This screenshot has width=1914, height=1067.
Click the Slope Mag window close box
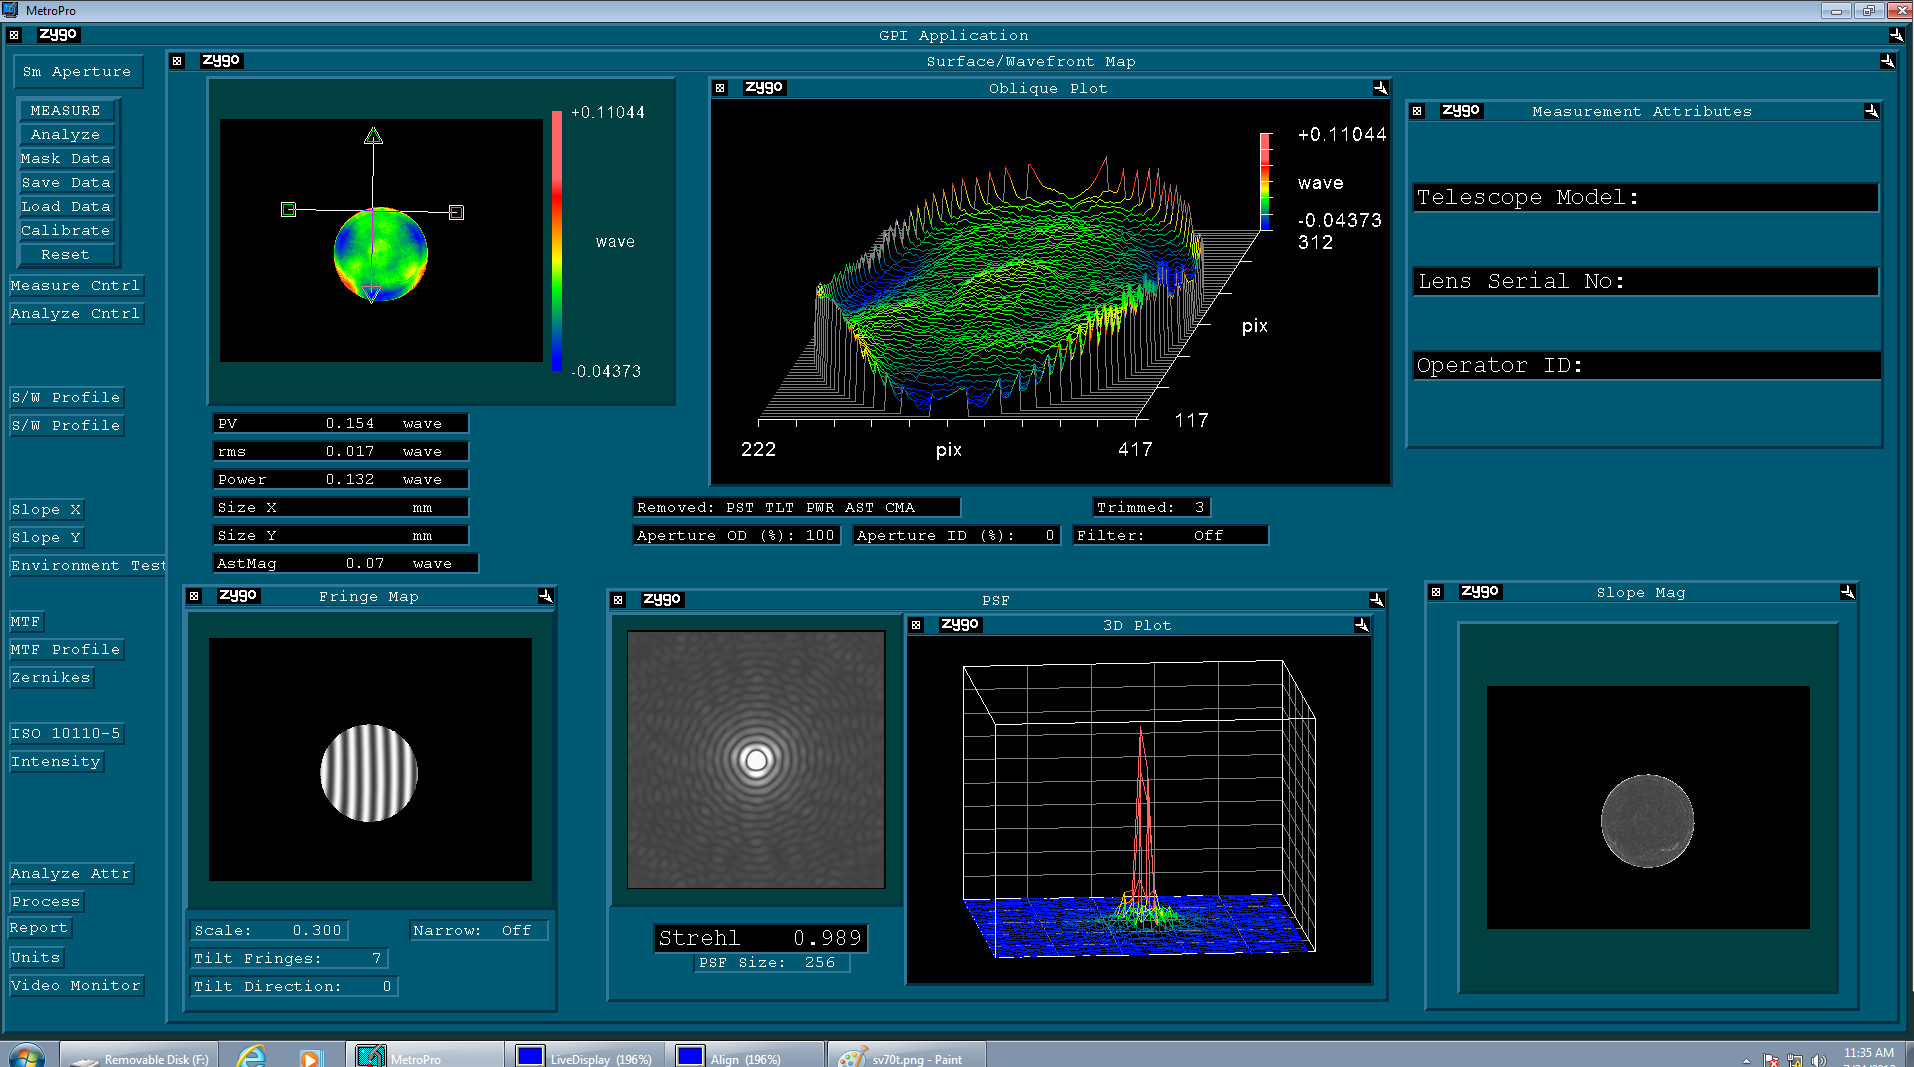click(x=1436, y=592)
